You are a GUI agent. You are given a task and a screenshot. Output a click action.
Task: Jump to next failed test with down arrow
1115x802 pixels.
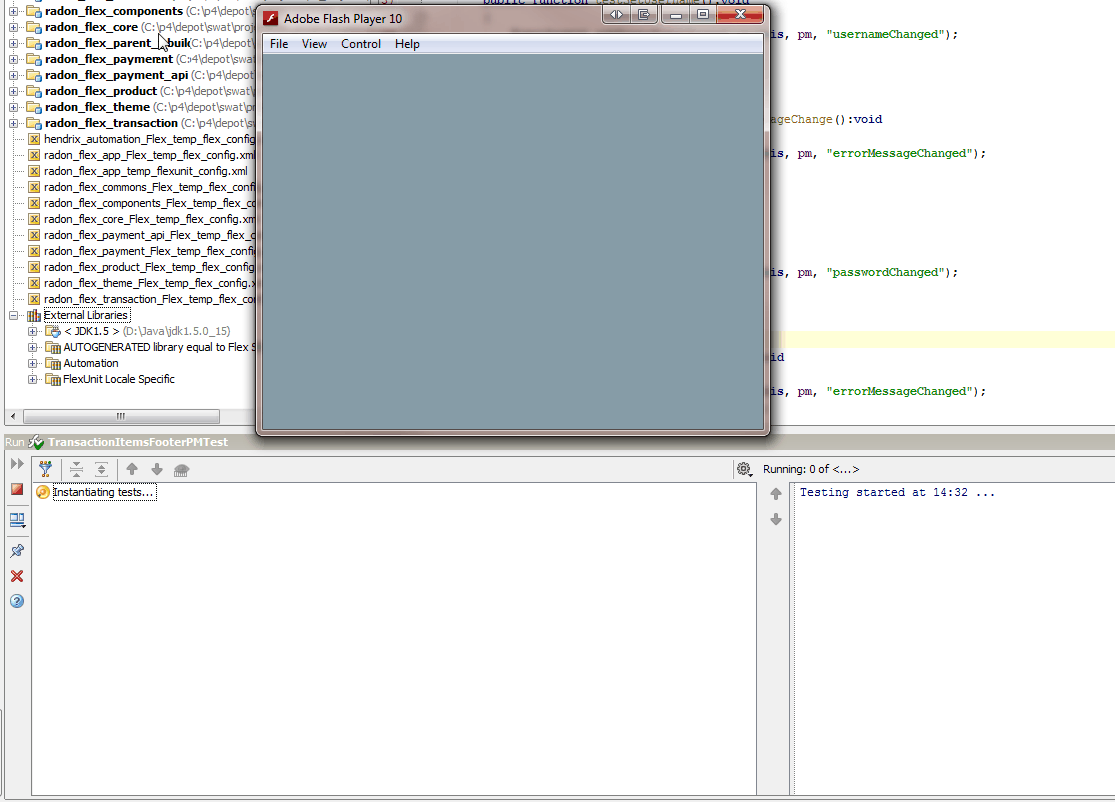(x=156, y=469)
